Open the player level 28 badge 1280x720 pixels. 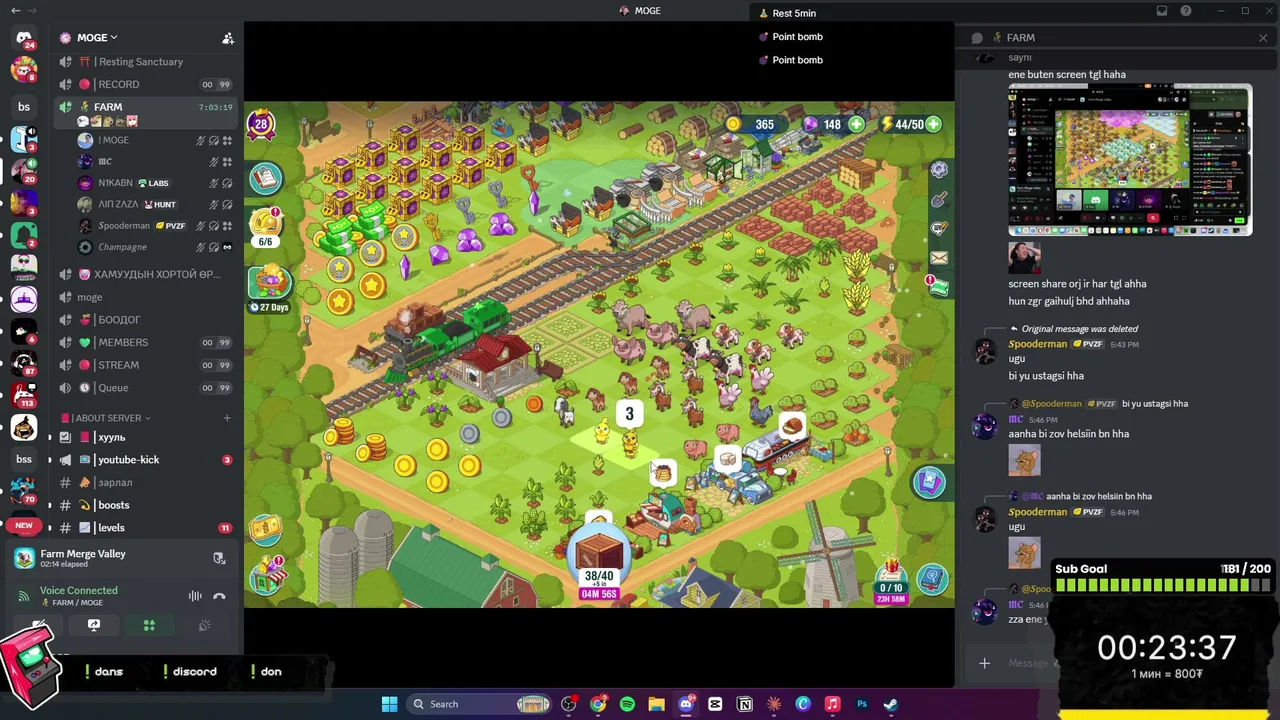tap(261, 125)
